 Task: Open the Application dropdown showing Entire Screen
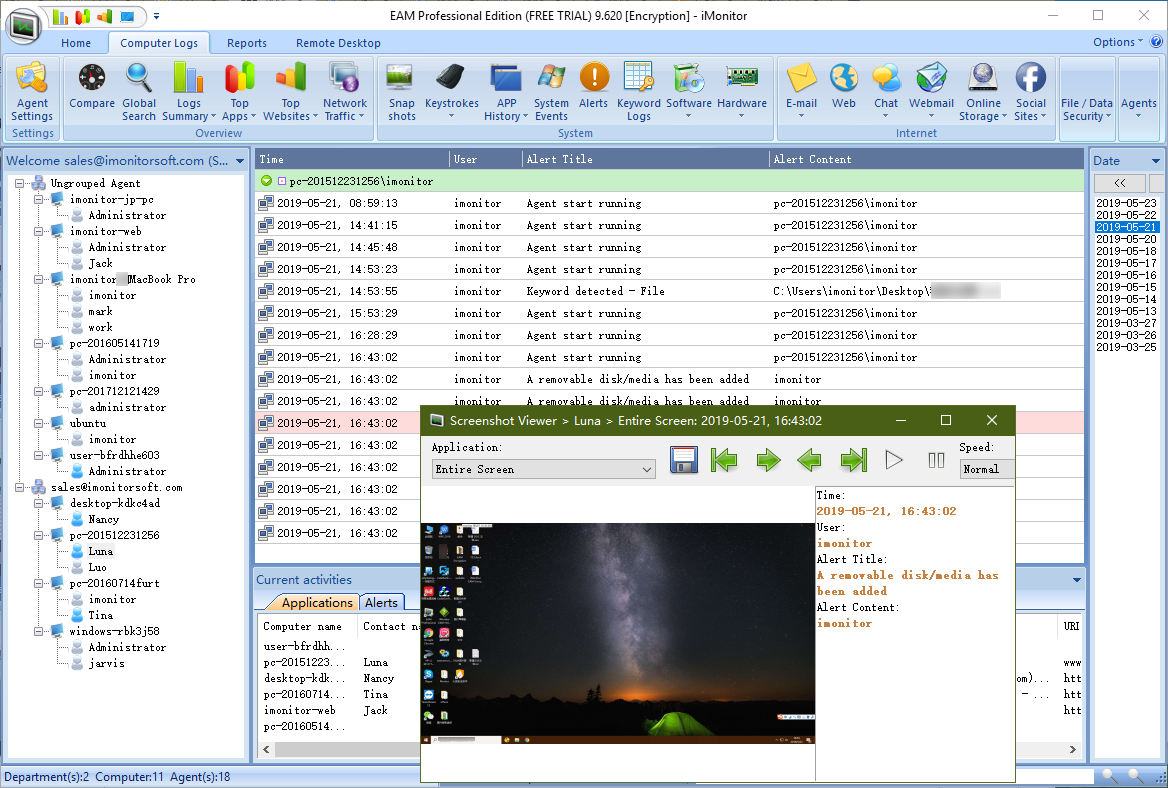pos(544,469)
